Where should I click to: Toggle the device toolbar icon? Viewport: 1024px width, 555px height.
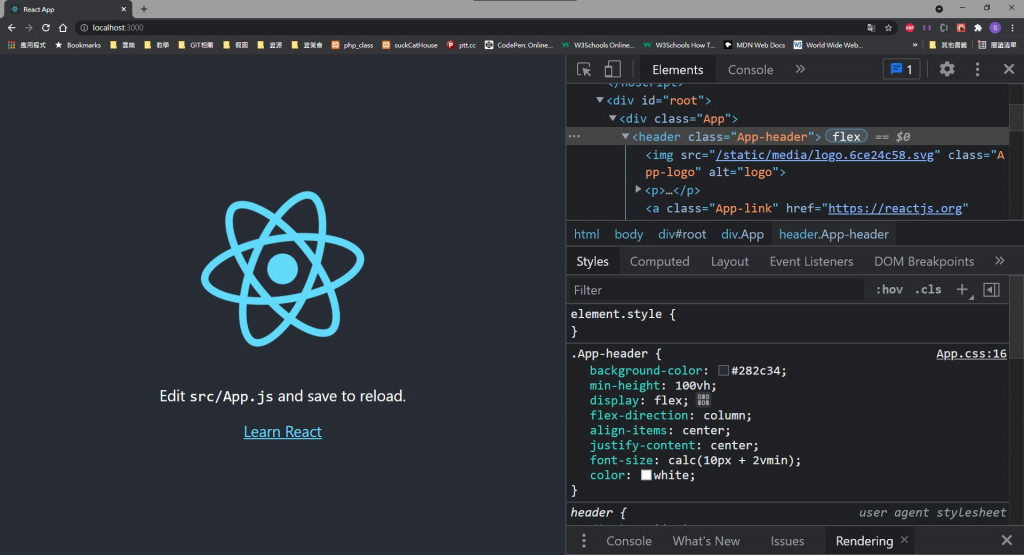pyautogui.click(x=612, y=69)
